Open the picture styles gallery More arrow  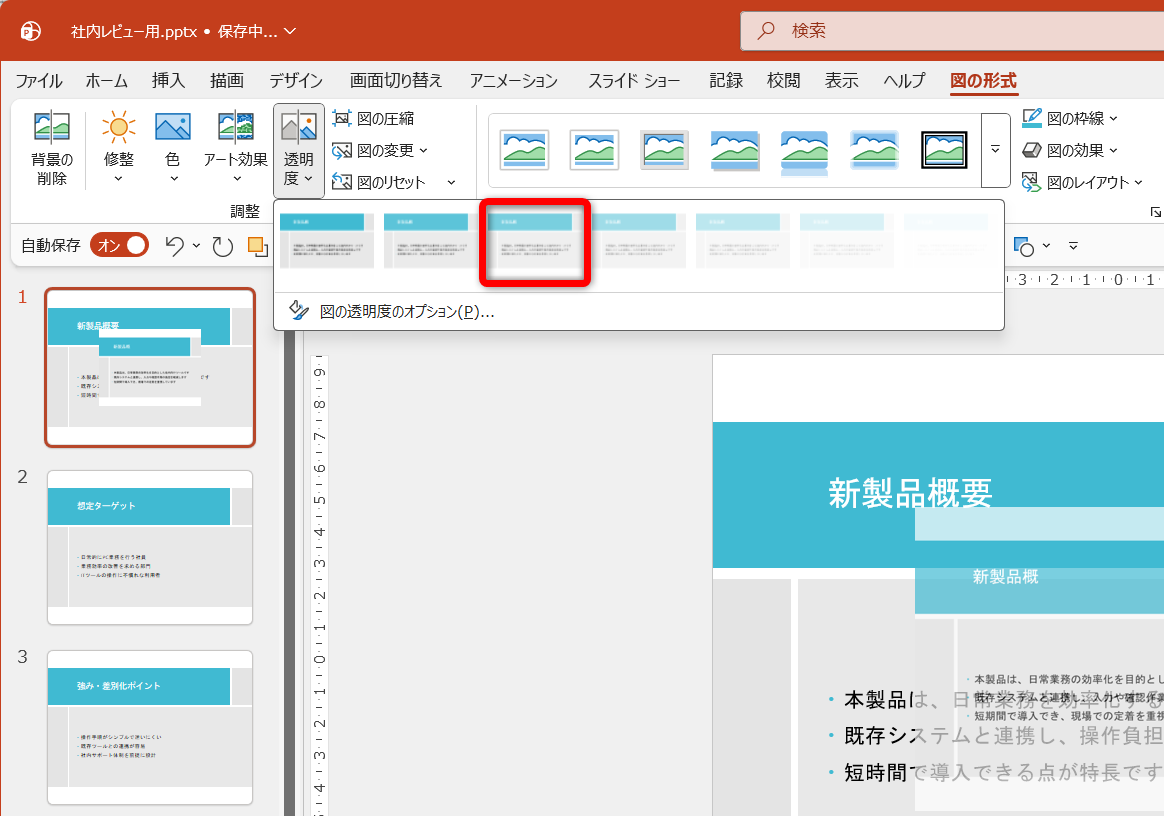(995, 148)
